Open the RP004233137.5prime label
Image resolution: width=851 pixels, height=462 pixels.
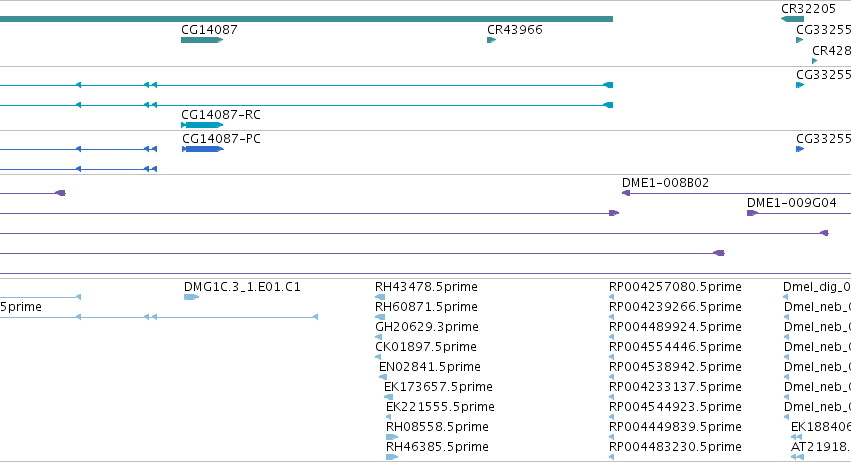tap(675, 387)
